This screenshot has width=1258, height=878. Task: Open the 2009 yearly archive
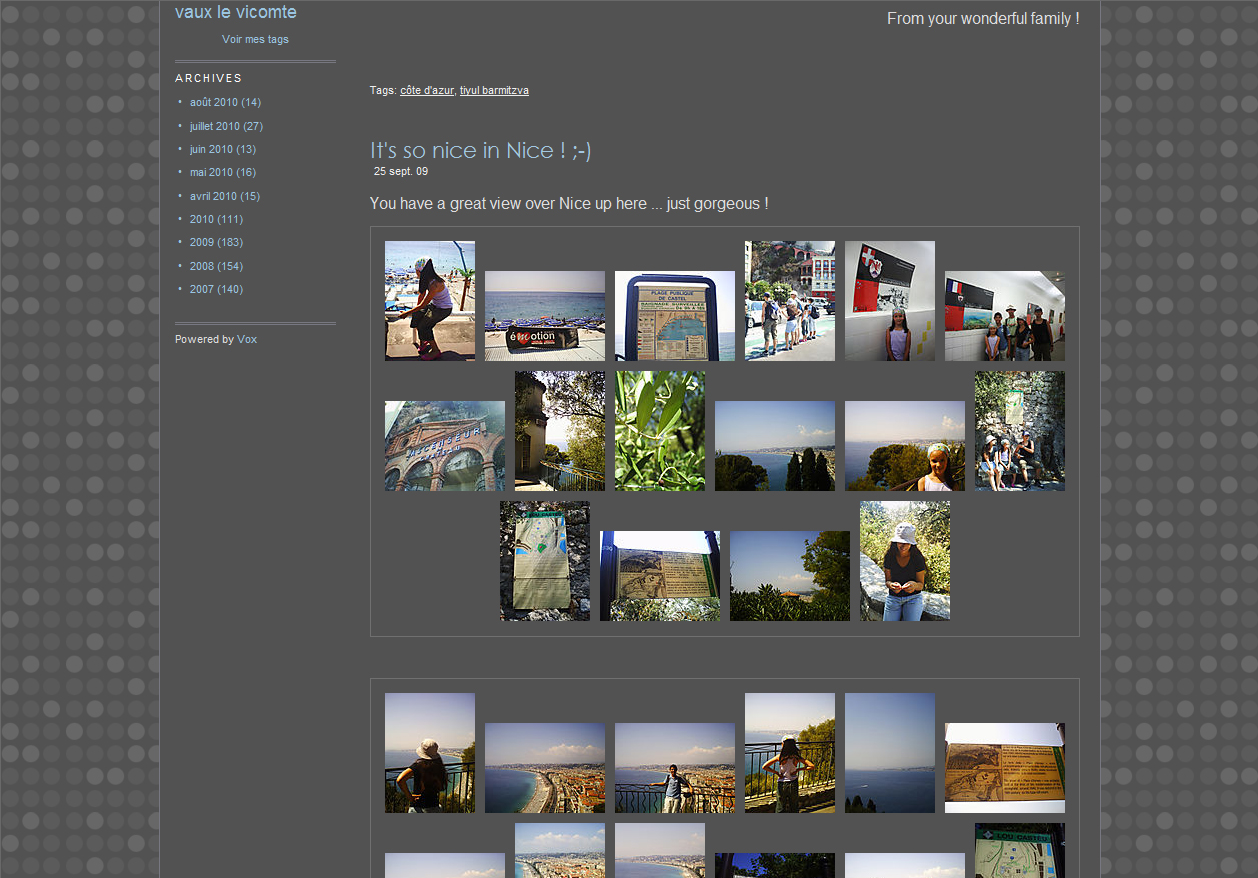pos(201,243)
